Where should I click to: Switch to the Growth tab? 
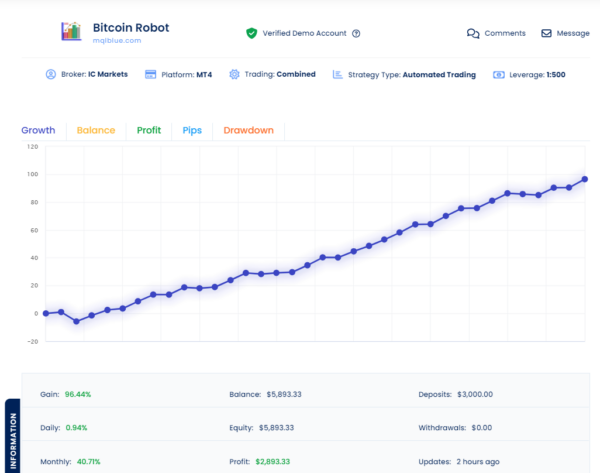[x=38, y=130]
